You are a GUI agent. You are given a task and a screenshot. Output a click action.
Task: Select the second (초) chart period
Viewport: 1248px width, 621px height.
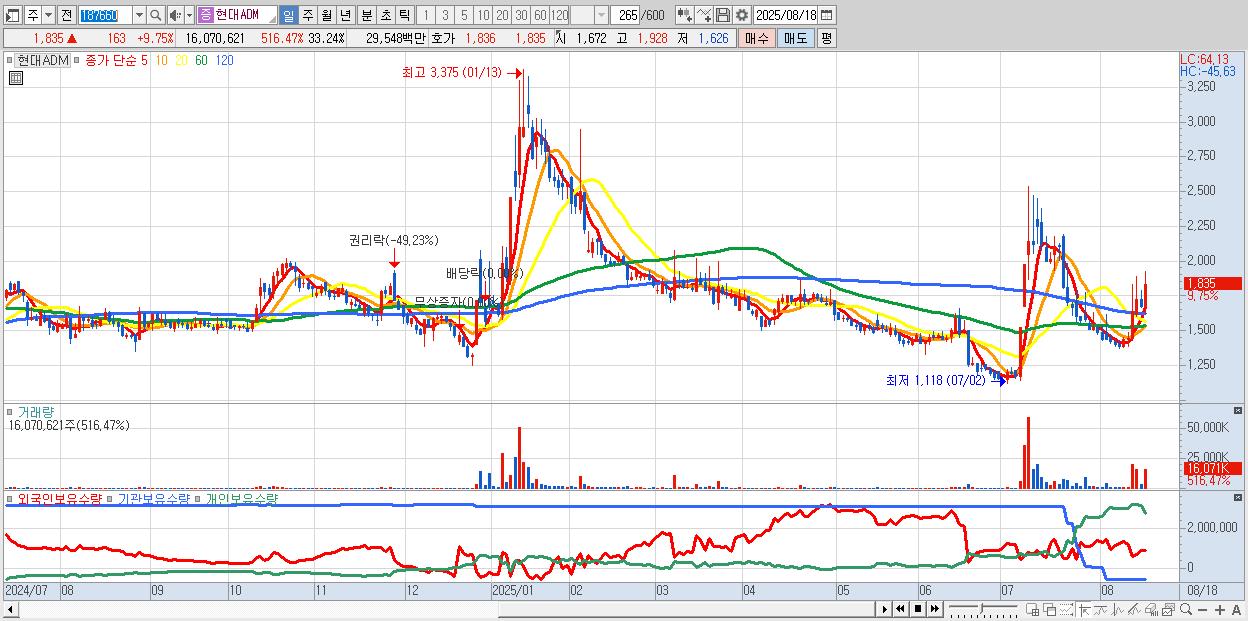click(385, 15)
